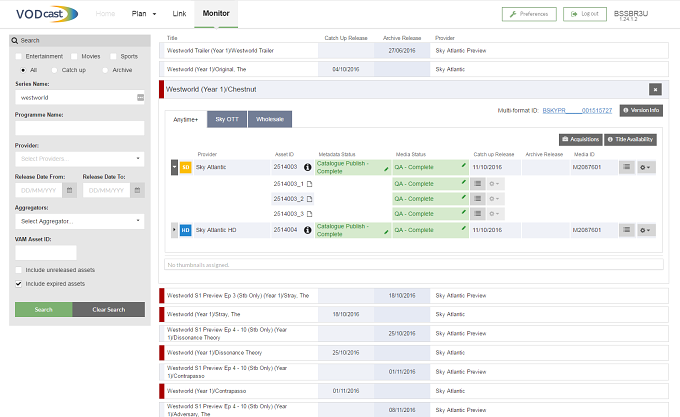Edit metadata status pencil for Sky Atlantic SD
This screenshot has width=680, height=417.
pyautogui.click(x=386, y=169)
